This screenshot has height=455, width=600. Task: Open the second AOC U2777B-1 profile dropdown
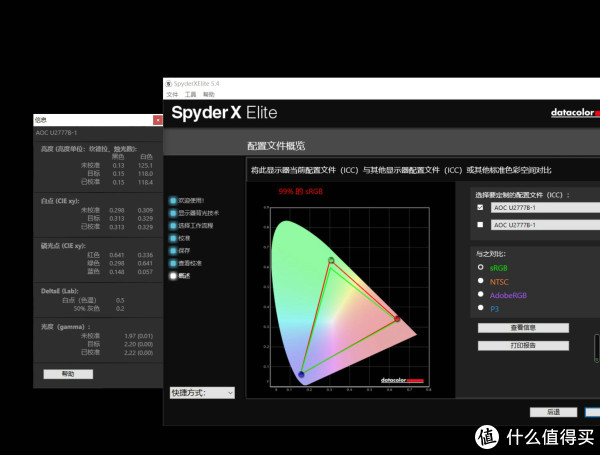click(545, 225)
